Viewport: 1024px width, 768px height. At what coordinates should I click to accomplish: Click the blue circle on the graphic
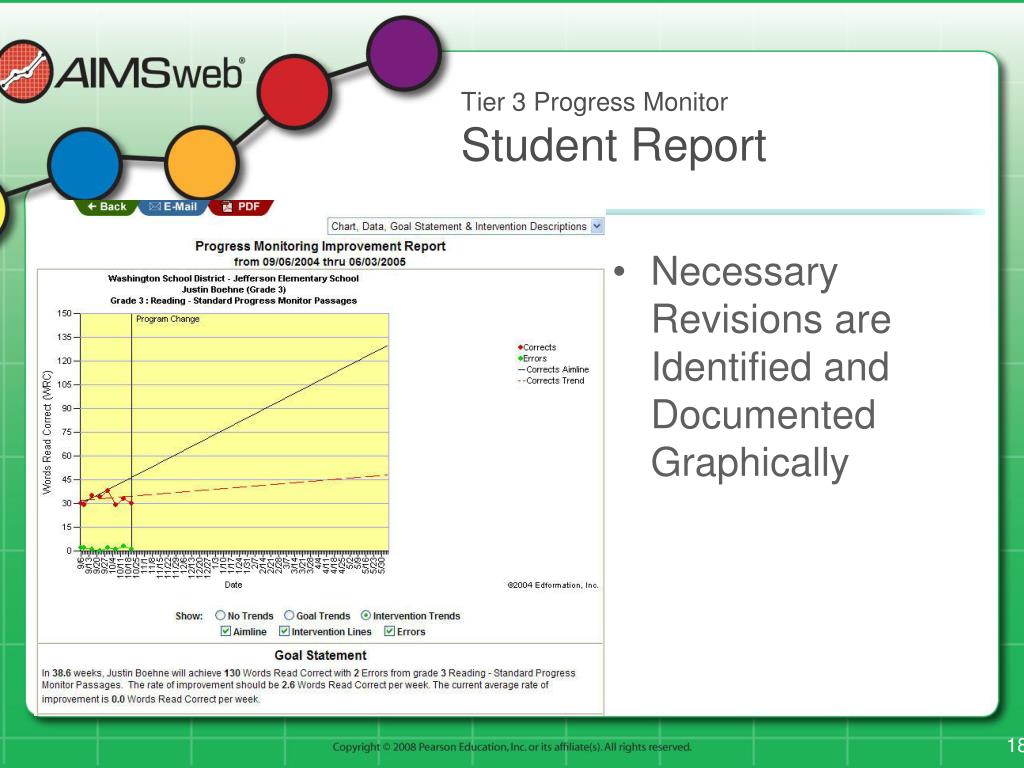[x=85, y=164]
